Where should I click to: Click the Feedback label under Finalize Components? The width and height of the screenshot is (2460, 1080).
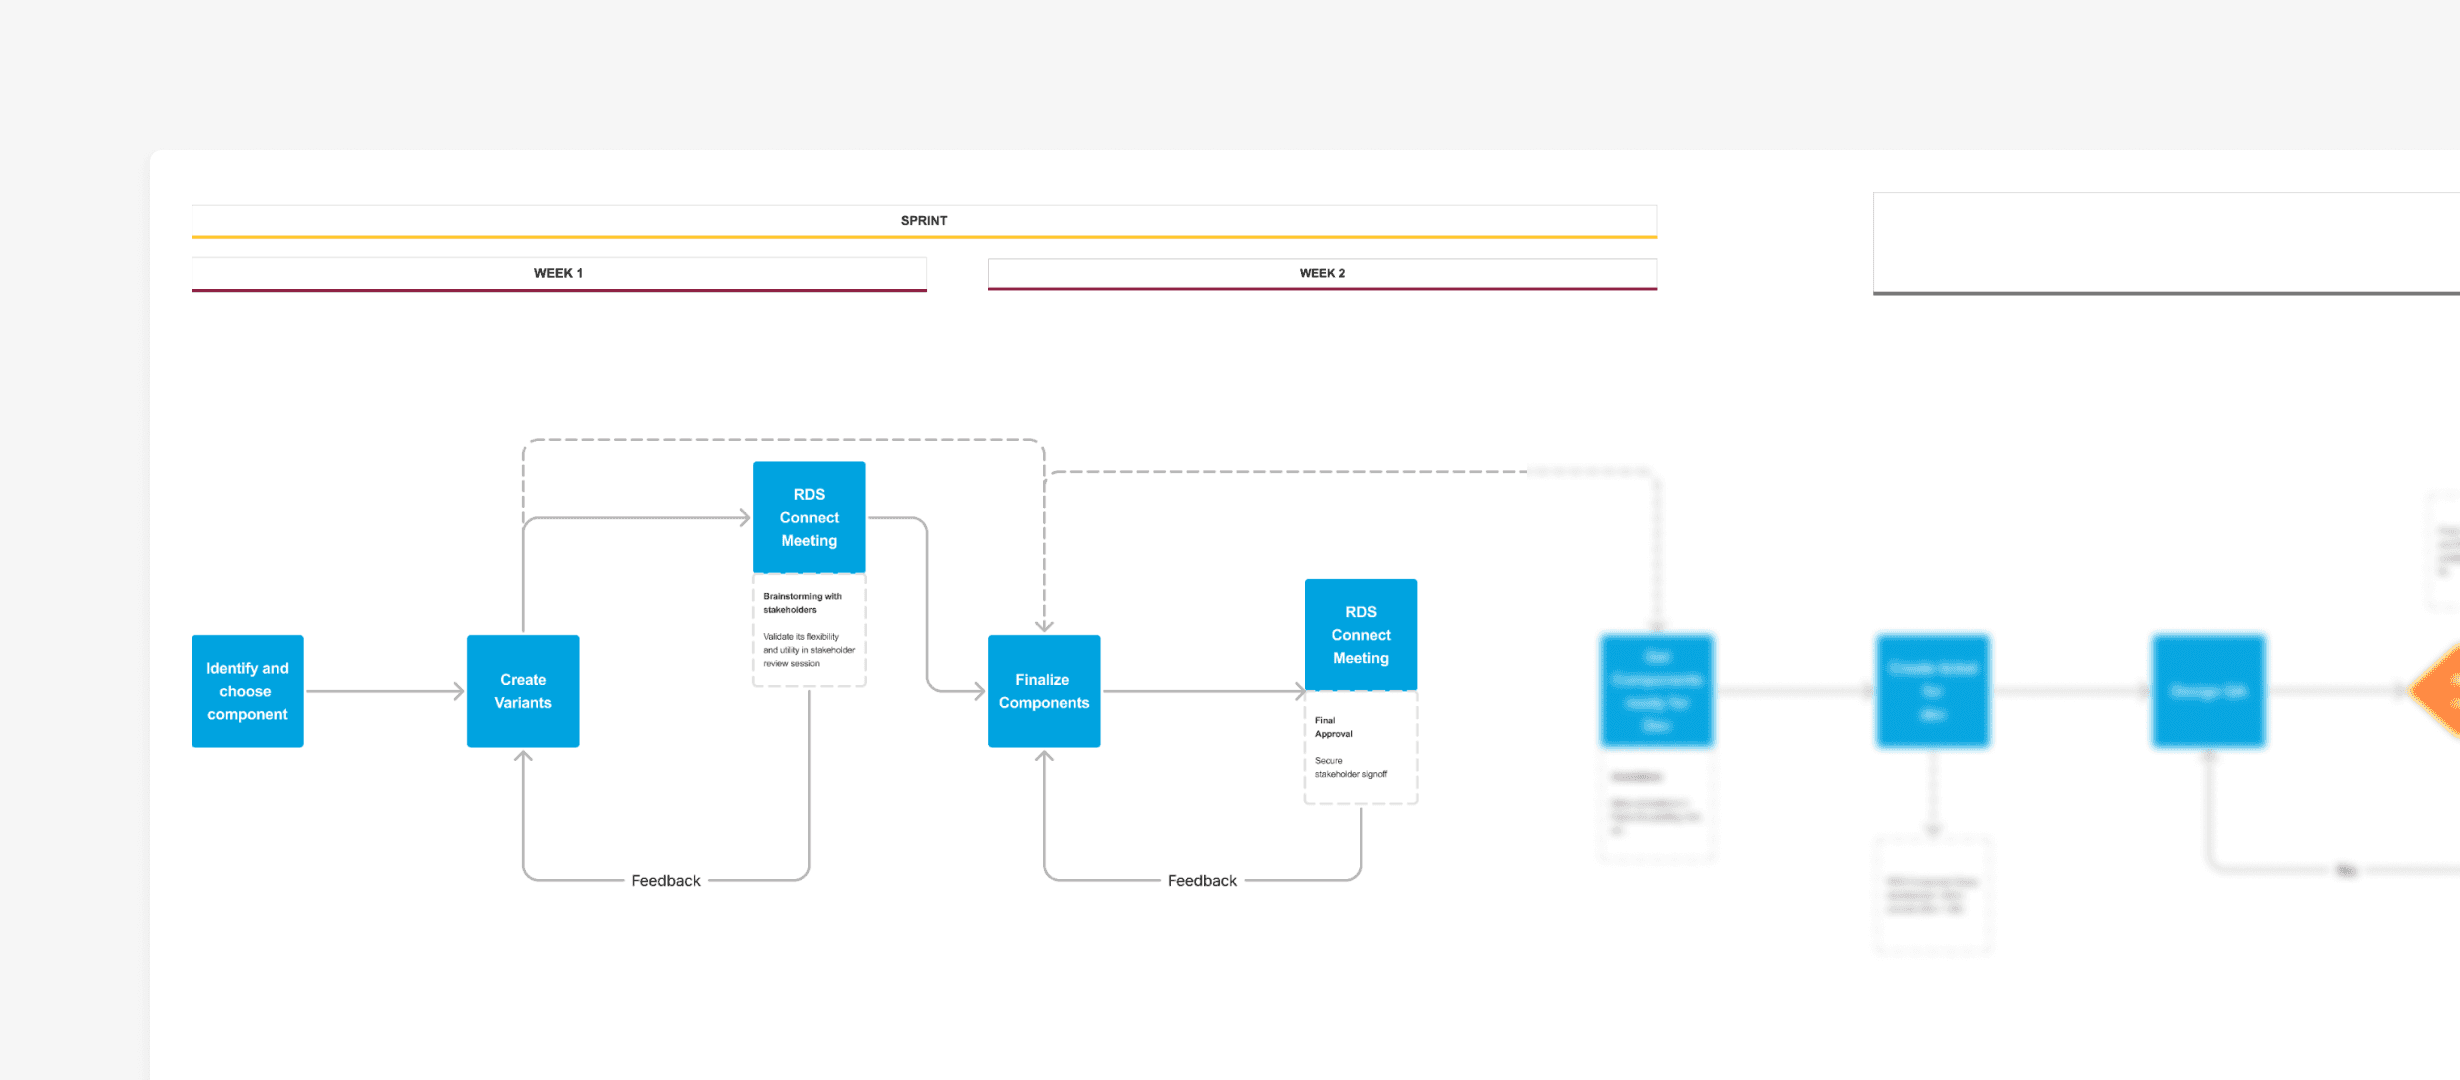pos(1202,880)
